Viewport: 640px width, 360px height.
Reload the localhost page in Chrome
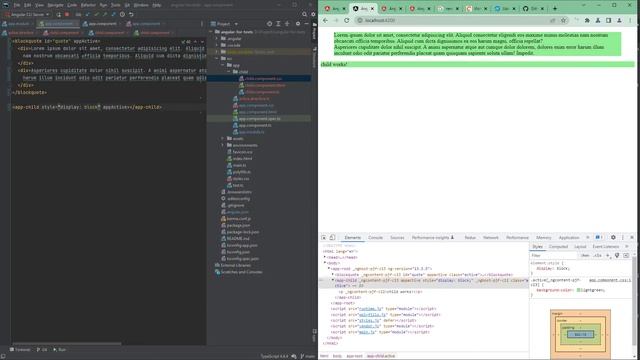pyautogui.click(x=347, y=20)
